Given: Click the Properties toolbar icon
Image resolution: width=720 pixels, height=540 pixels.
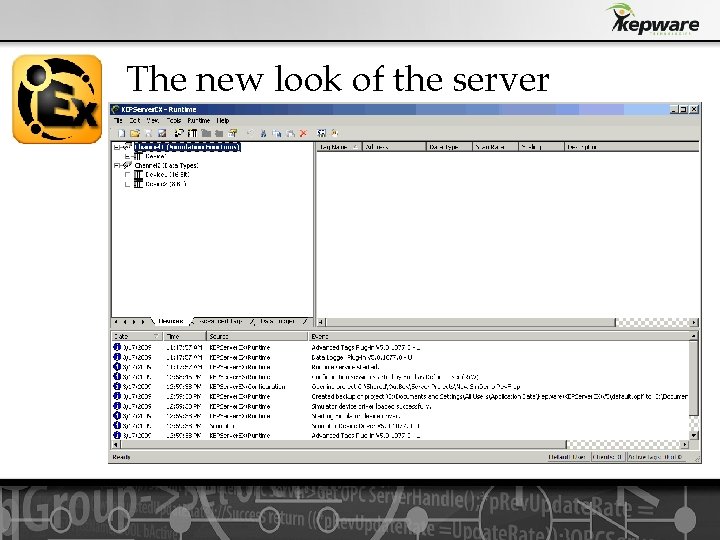Looking at the screenshot, I should pyautogui.click(x=233, y=133).
